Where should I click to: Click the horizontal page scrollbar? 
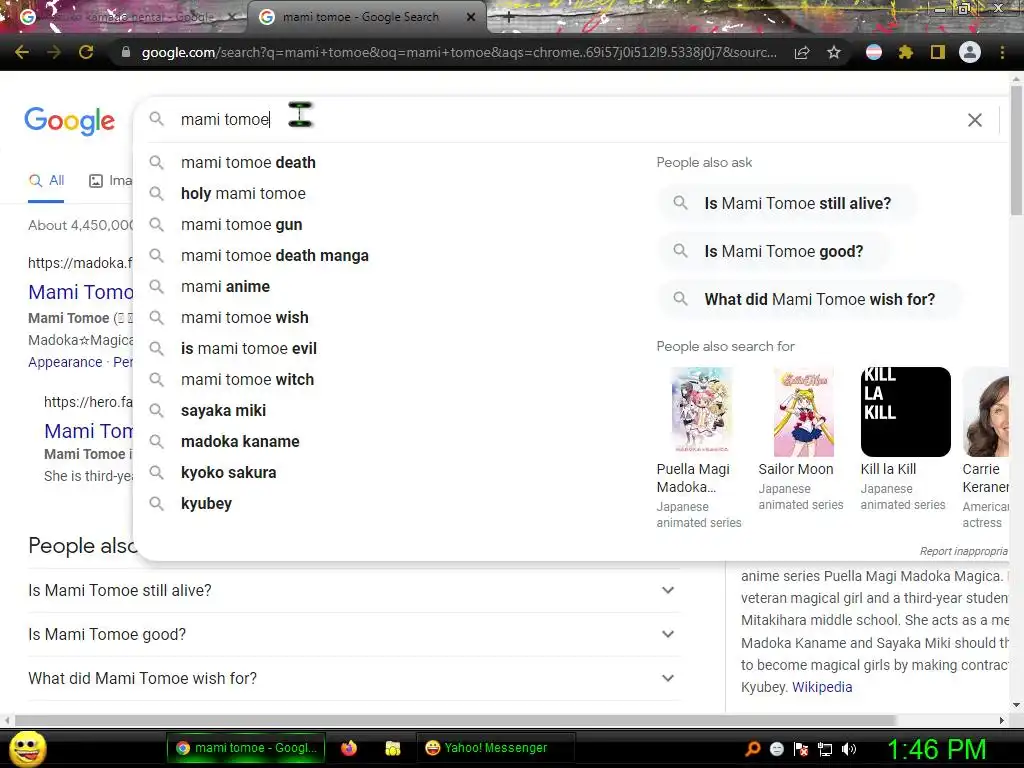point(457,720)
